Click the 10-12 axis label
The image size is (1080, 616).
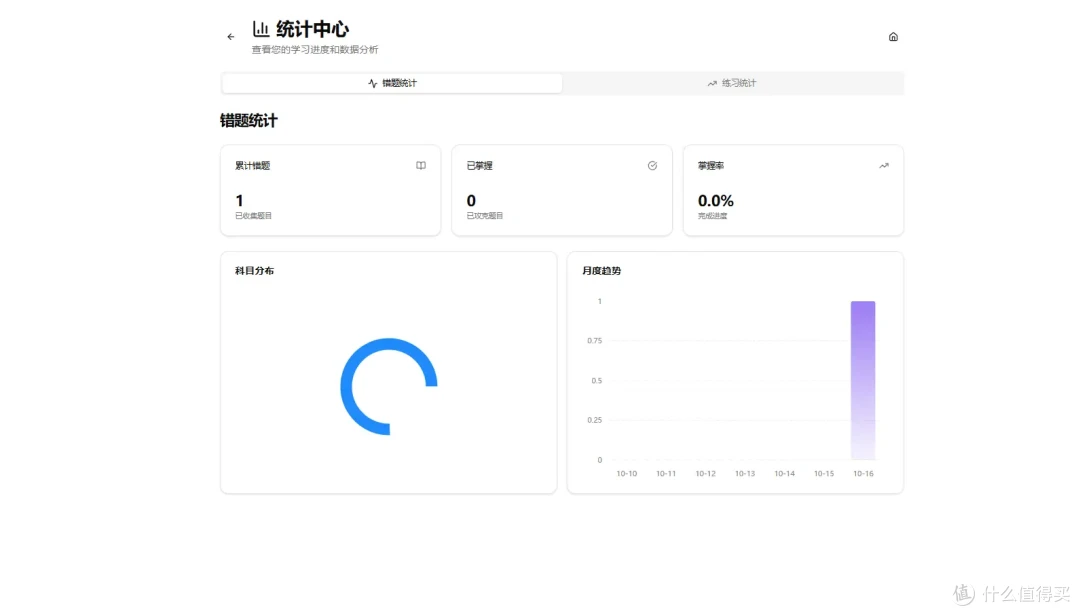coord(705,474)
